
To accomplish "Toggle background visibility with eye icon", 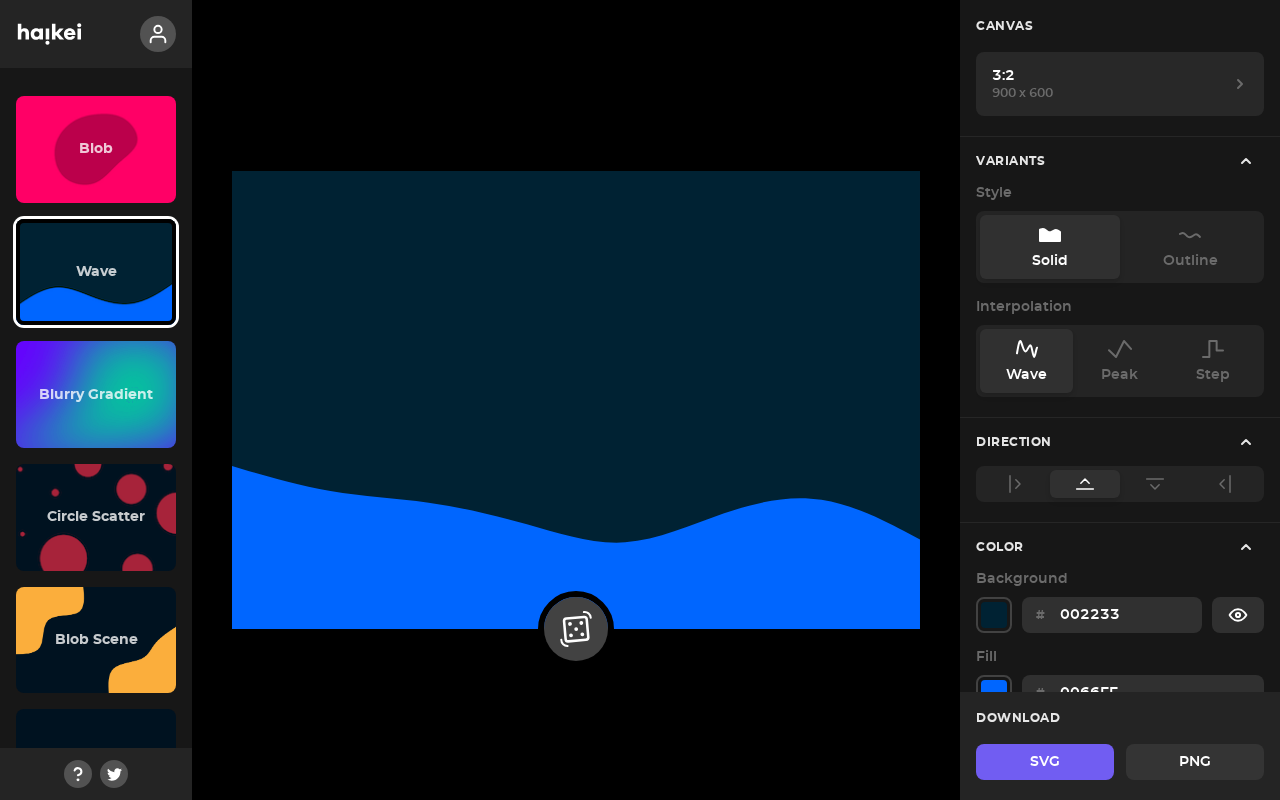I will tap(1238, 615).
